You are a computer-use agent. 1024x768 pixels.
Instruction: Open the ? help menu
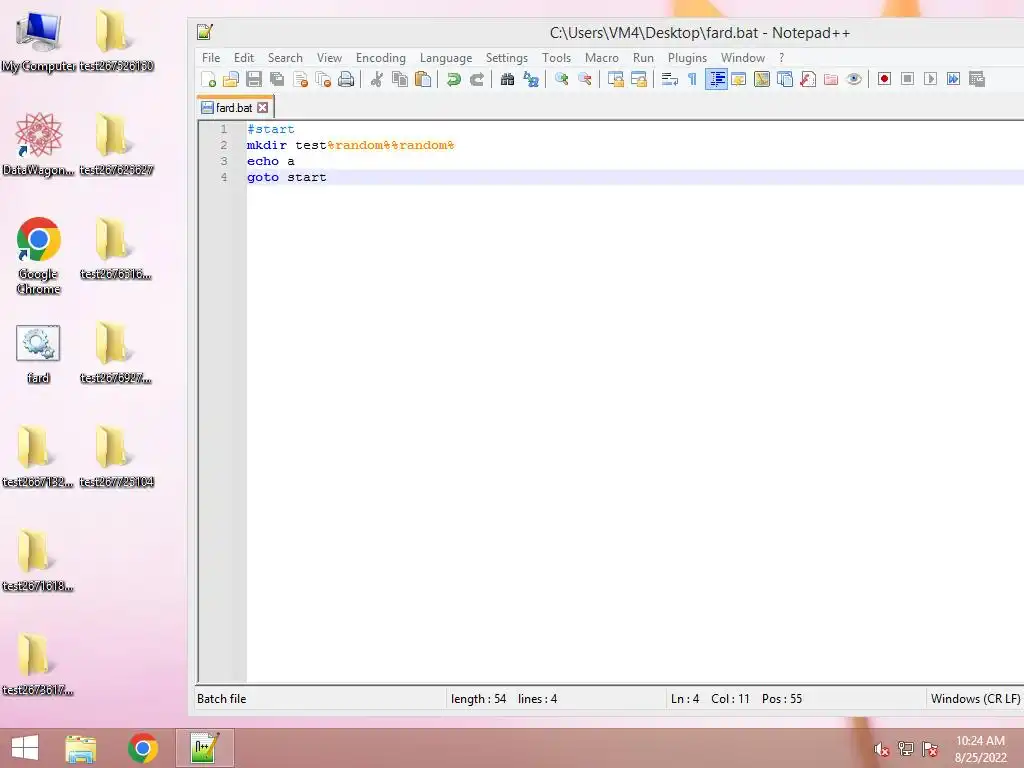pos(781,58)
